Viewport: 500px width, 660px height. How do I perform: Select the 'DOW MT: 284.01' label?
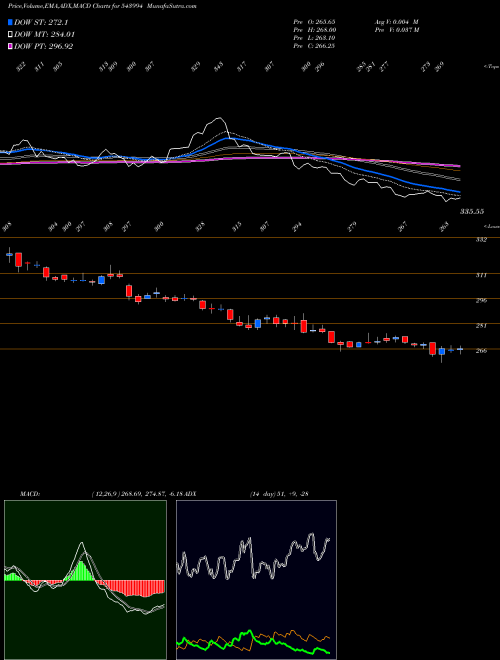click(45, 35)
